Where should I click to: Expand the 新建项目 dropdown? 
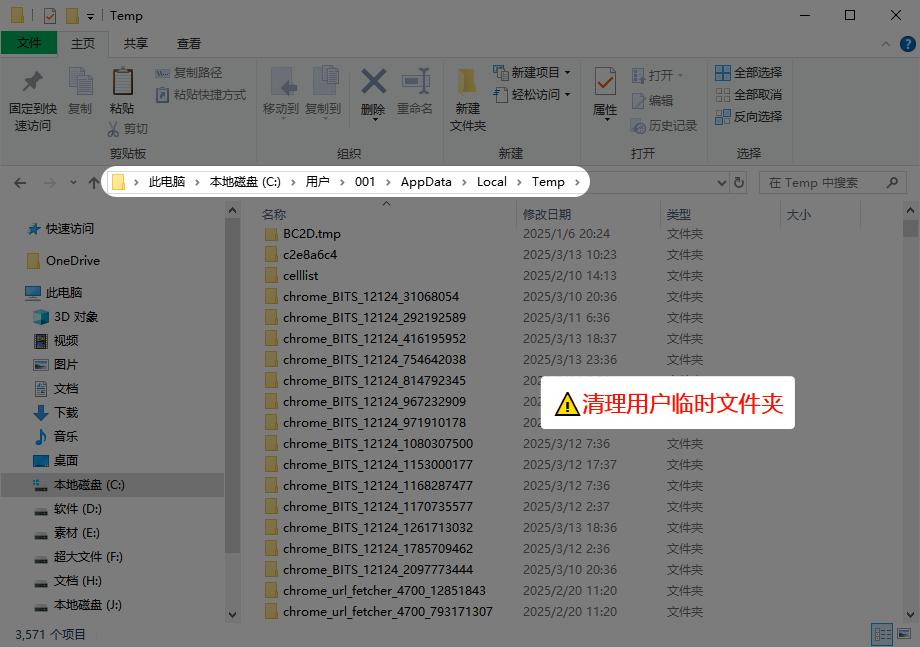[x=567, y=73]
